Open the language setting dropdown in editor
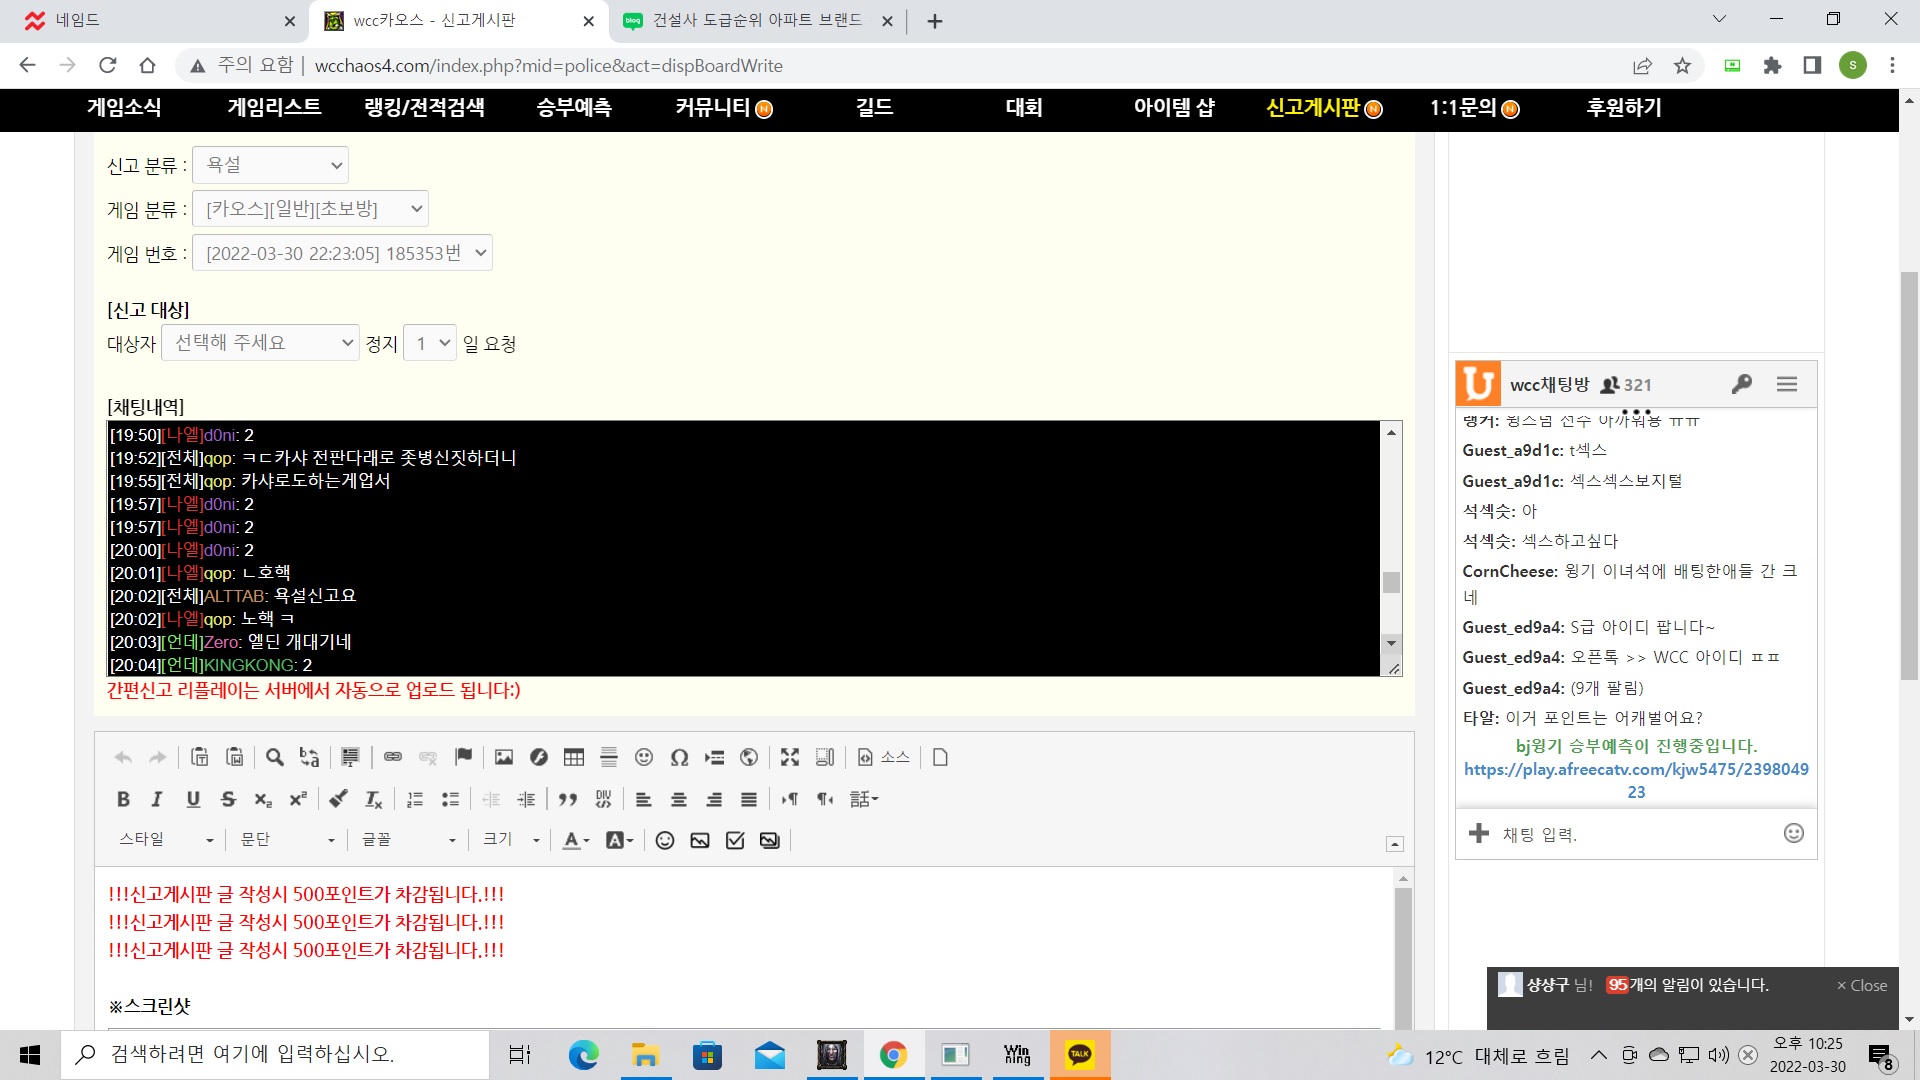Image resolution: width=1920 pixels, height=1080 pixels. [864, 799]
